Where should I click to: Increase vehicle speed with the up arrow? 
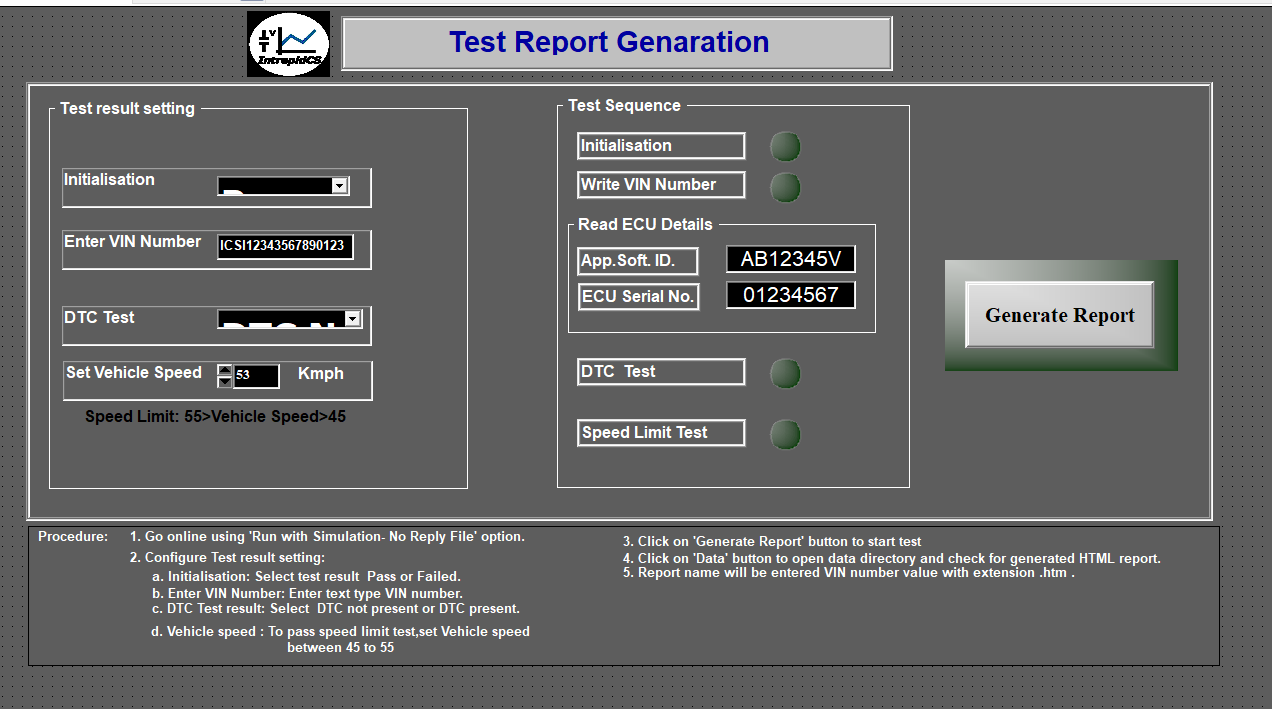[225, 371]
